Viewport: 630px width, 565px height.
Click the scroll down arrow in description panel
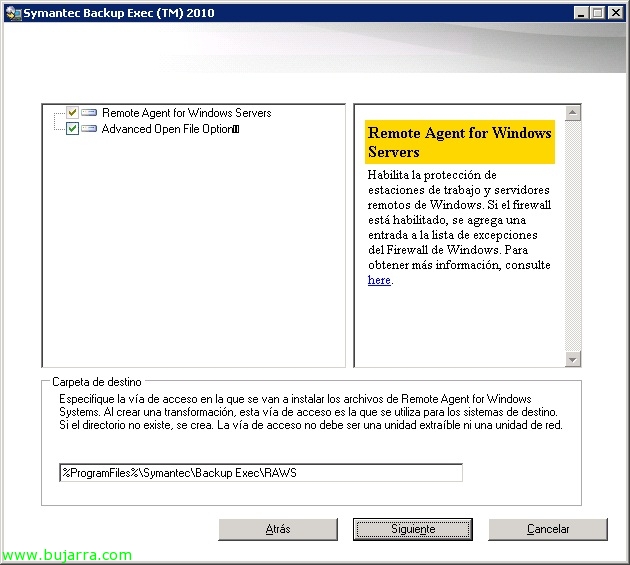coord(573,359)
